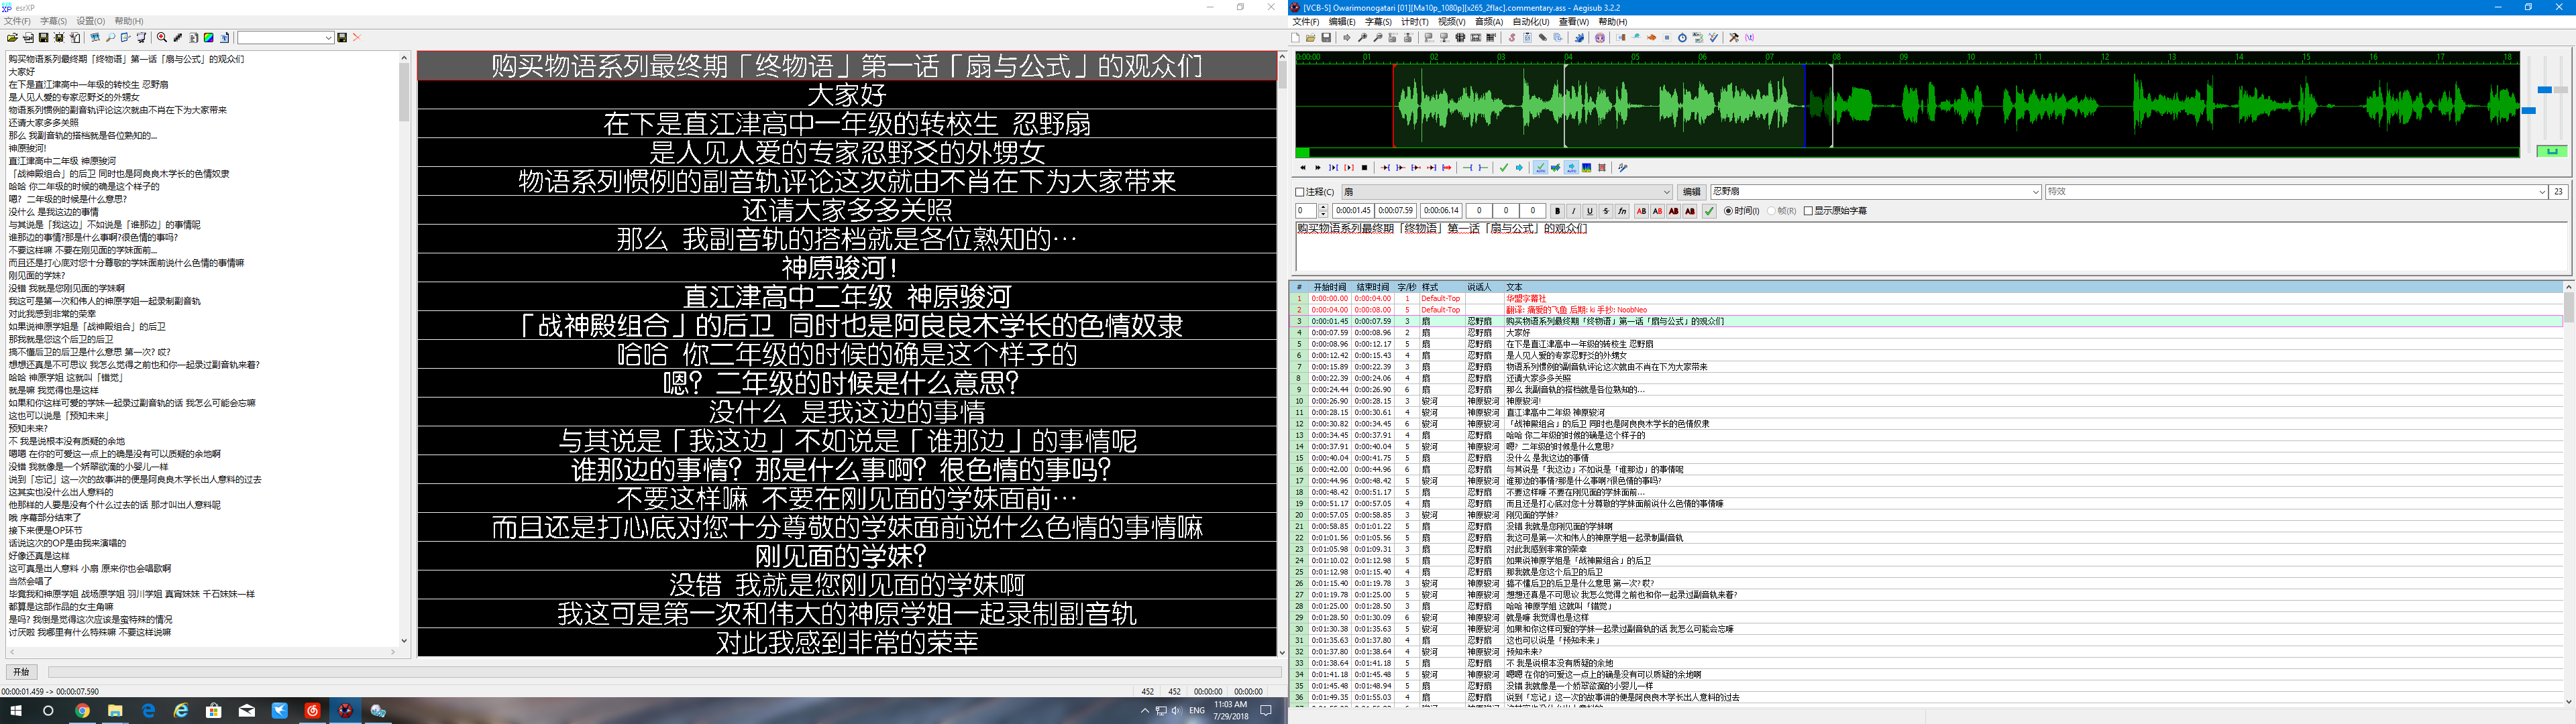Open Aegisub 计时(T) menu
Image resolution: width=2576 pixels, height=724 pixels.
coord(1414,21)
